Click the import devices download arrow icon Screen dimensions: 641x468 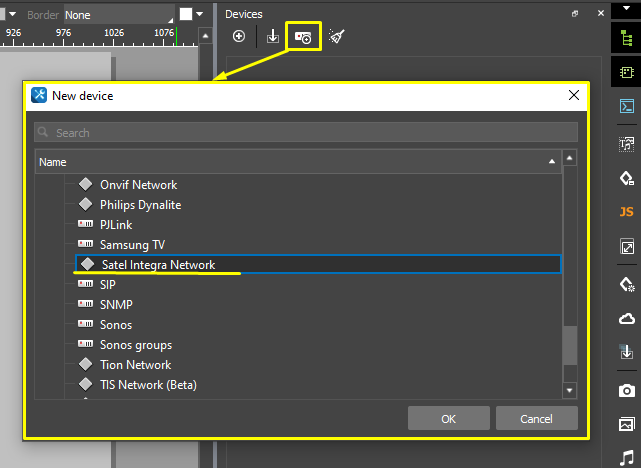pyautogui.click(x=272, y=37)
